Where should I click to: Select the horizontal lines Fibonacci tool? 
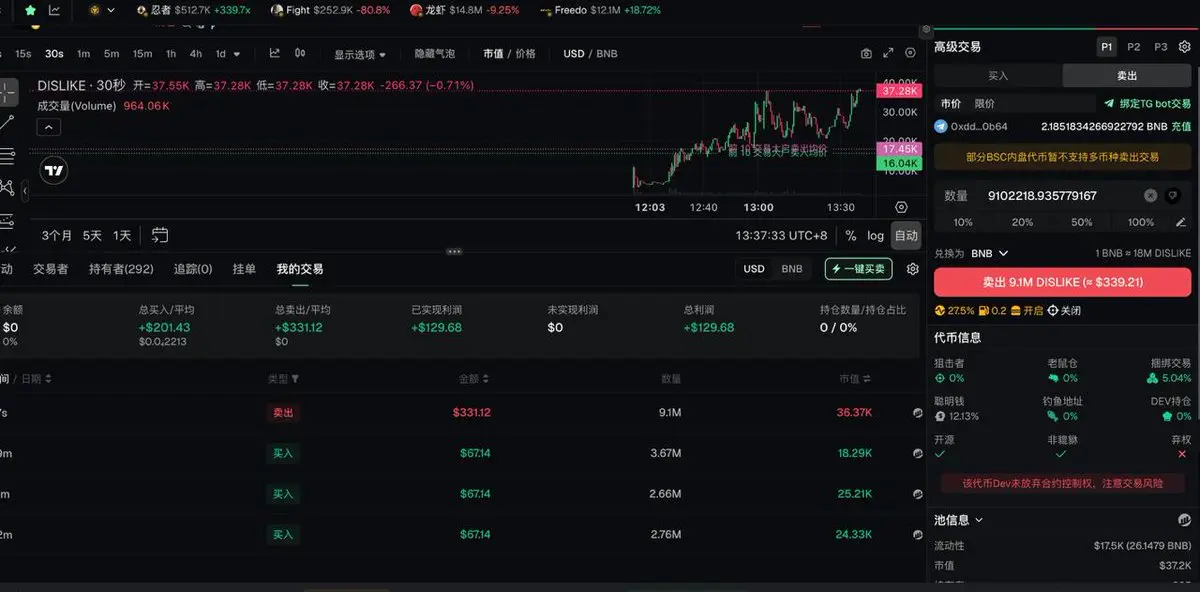[x=7, y=155]
